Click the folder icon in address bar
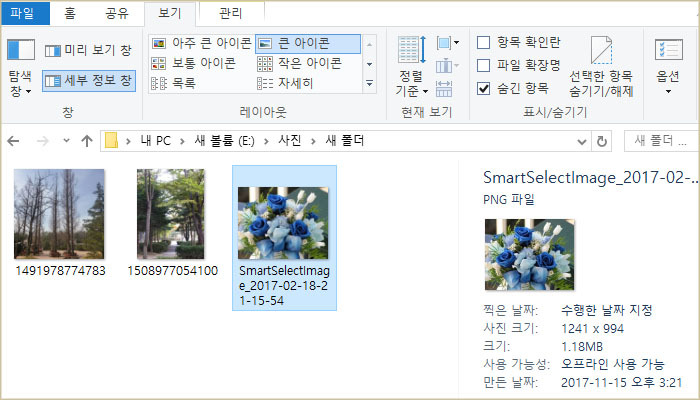 (x=111, y=141)
